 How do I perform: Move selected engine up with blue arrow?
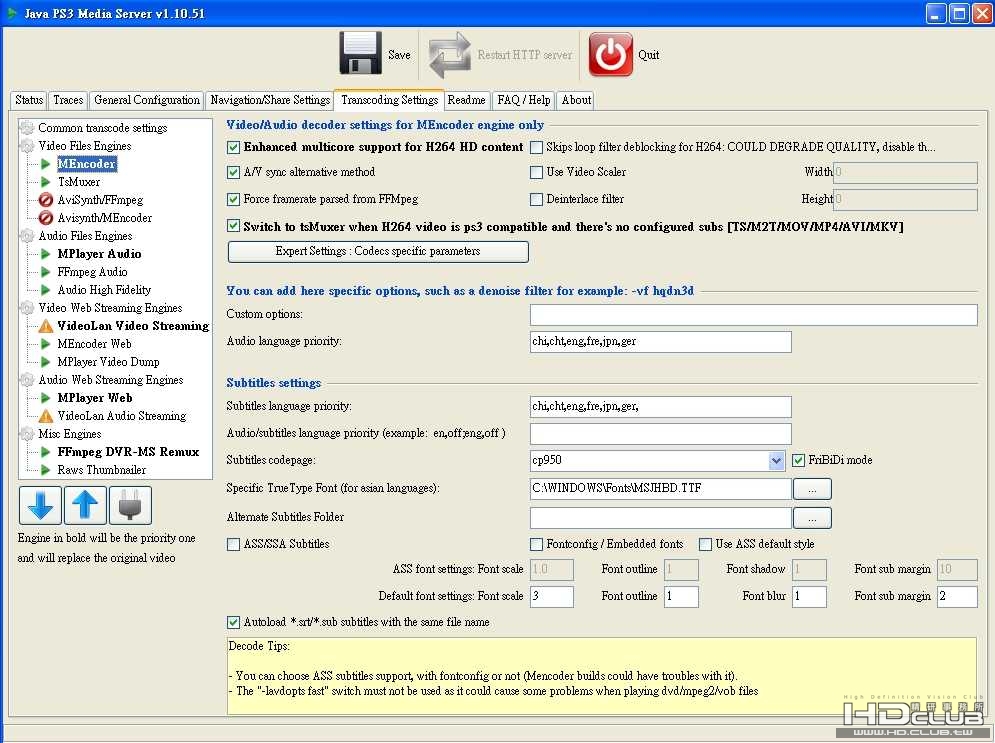point(85,505)
